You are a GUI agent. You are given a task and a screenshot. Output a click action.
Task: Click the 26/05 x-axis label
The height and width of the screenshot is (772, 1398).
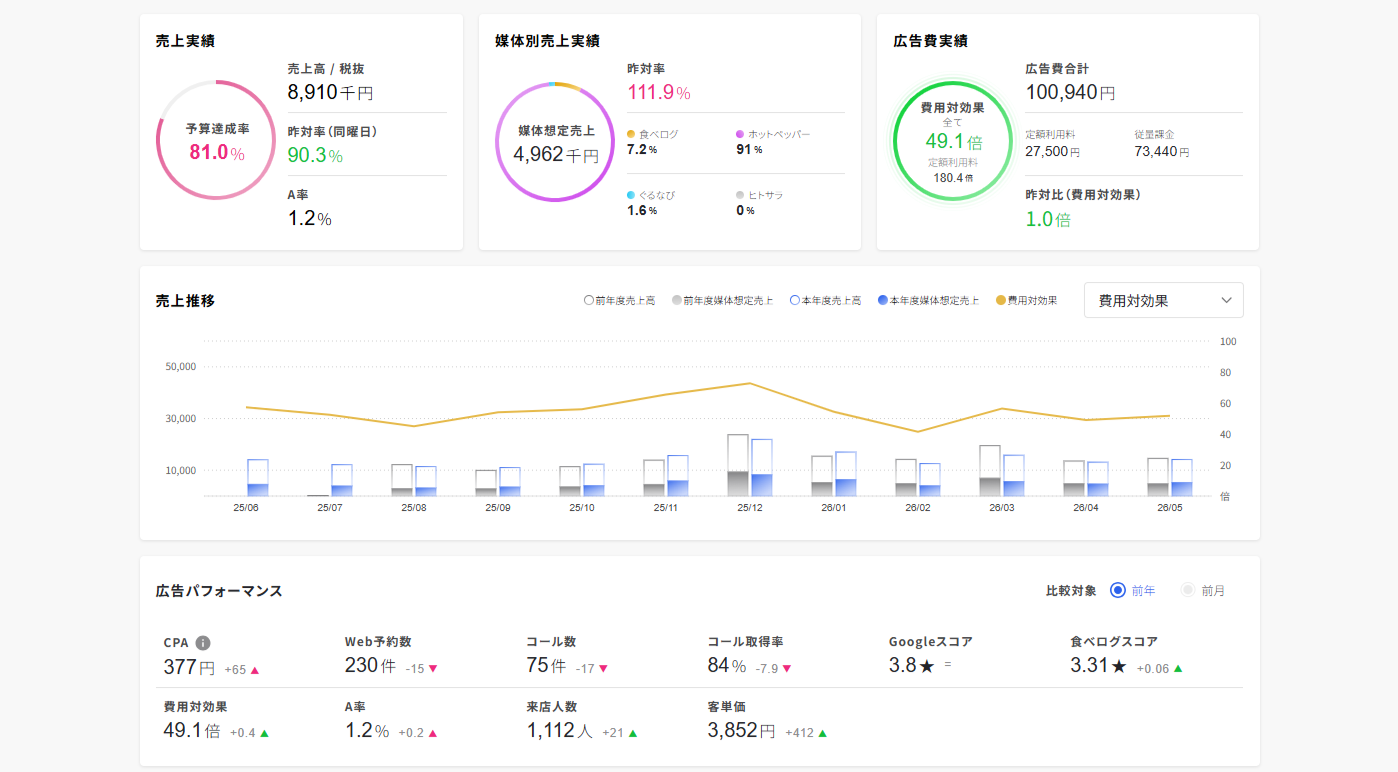point(1170,508)
